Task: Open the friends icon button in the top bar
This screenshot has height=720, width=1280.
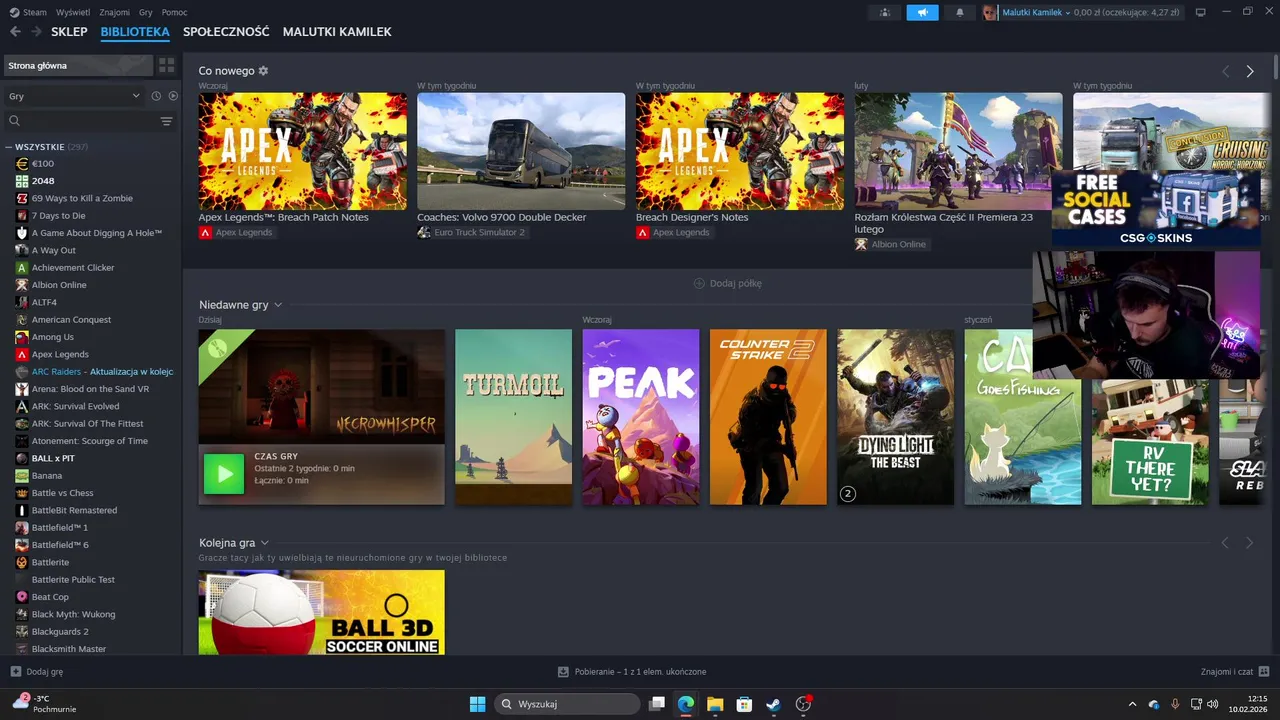Action: [884, 12]
